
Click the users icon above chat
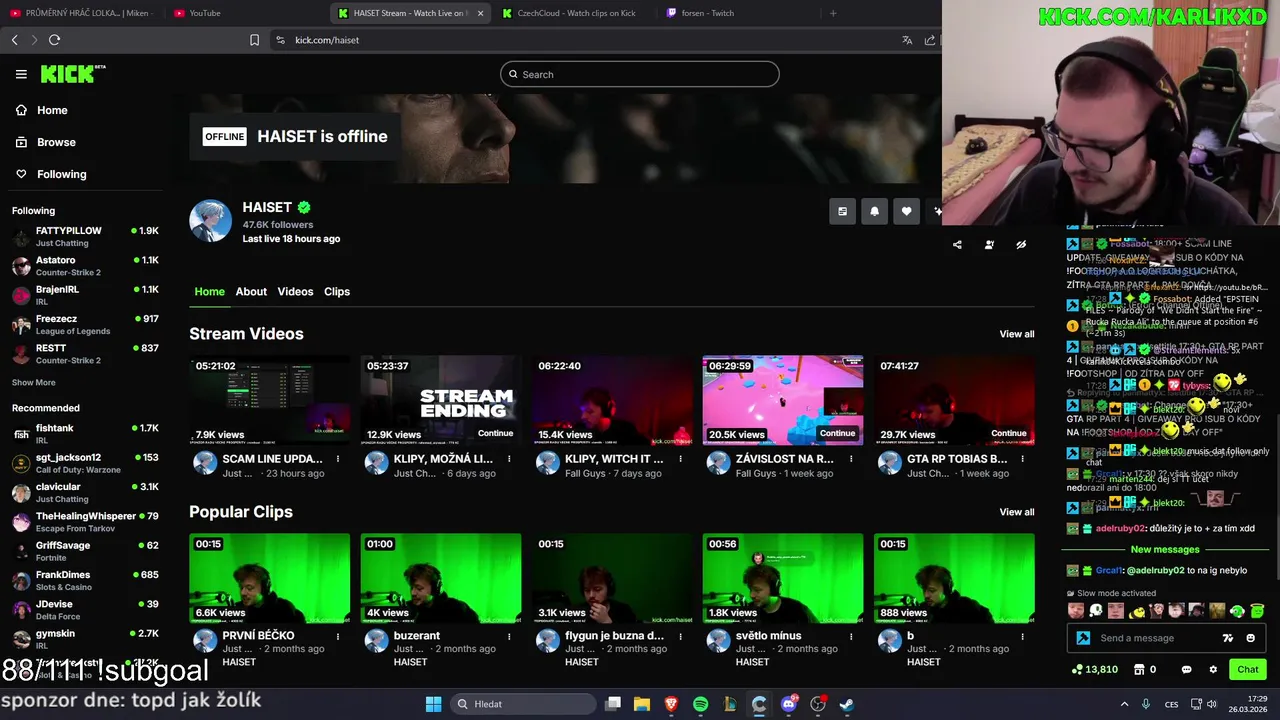click(x=989, y=244)
